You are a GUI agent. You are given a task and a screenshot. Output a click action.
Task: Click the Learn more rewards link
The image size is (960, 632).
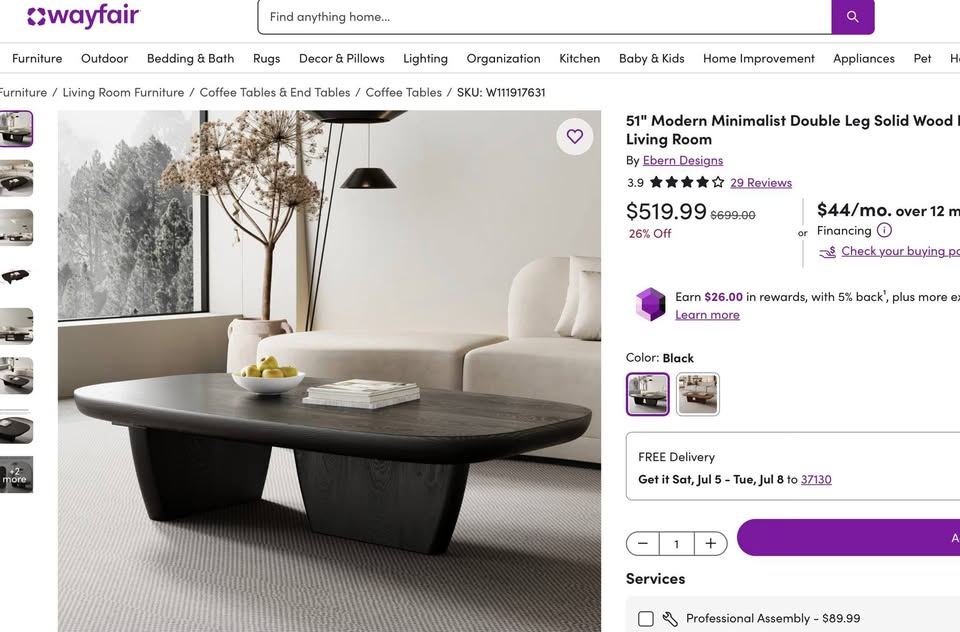707,315
